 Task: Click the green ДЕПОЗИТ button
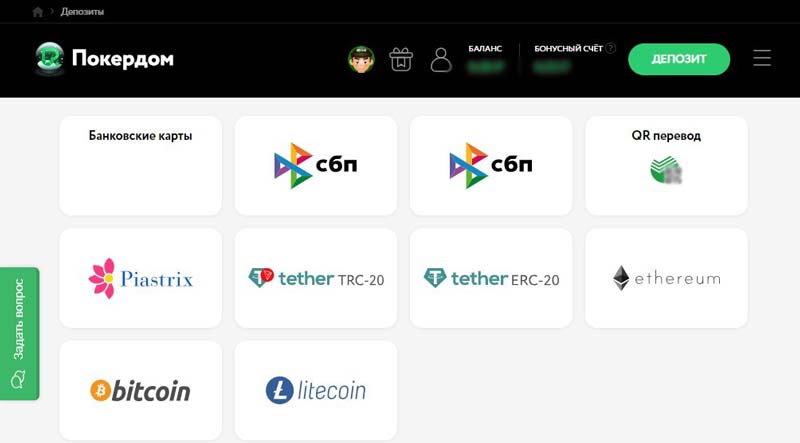679,59
